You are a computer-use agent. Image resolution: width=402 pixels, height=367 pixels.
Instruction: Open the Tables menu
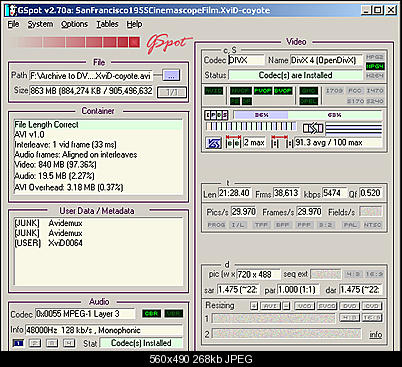[x=107, y=24]
